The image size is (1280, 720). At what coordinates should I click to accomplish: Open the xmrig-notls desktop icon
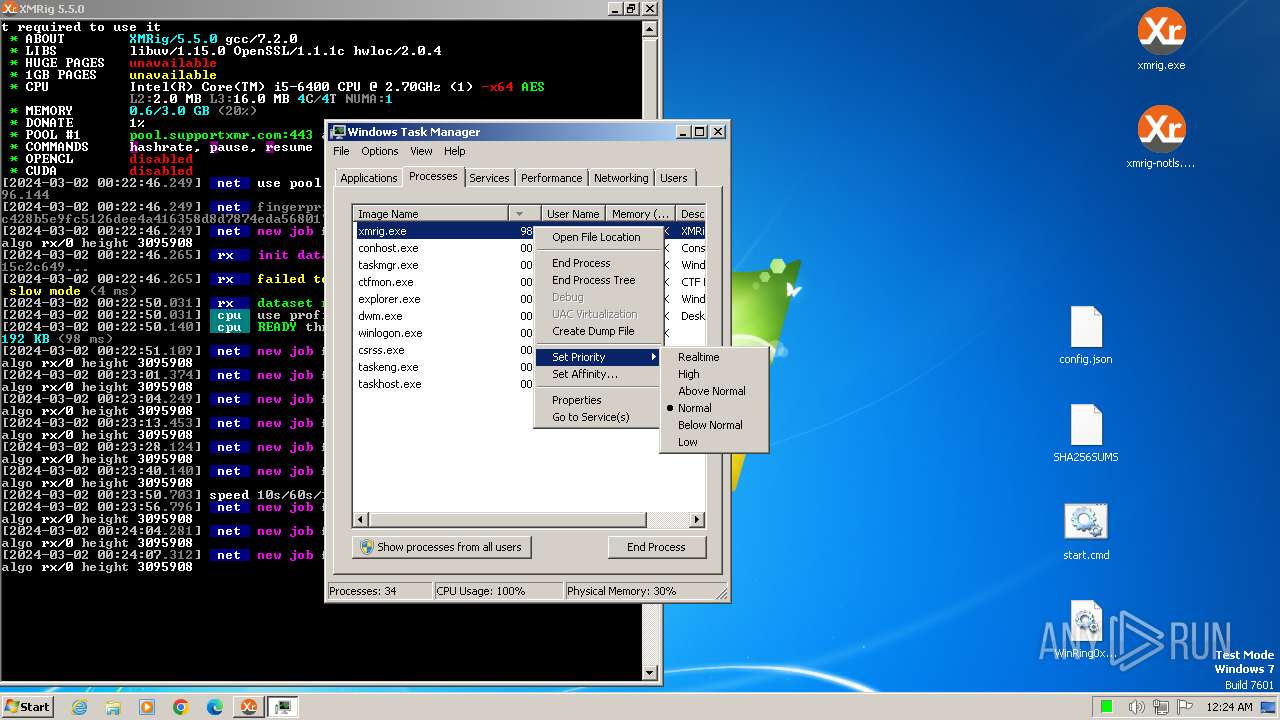click(1161, 138)
